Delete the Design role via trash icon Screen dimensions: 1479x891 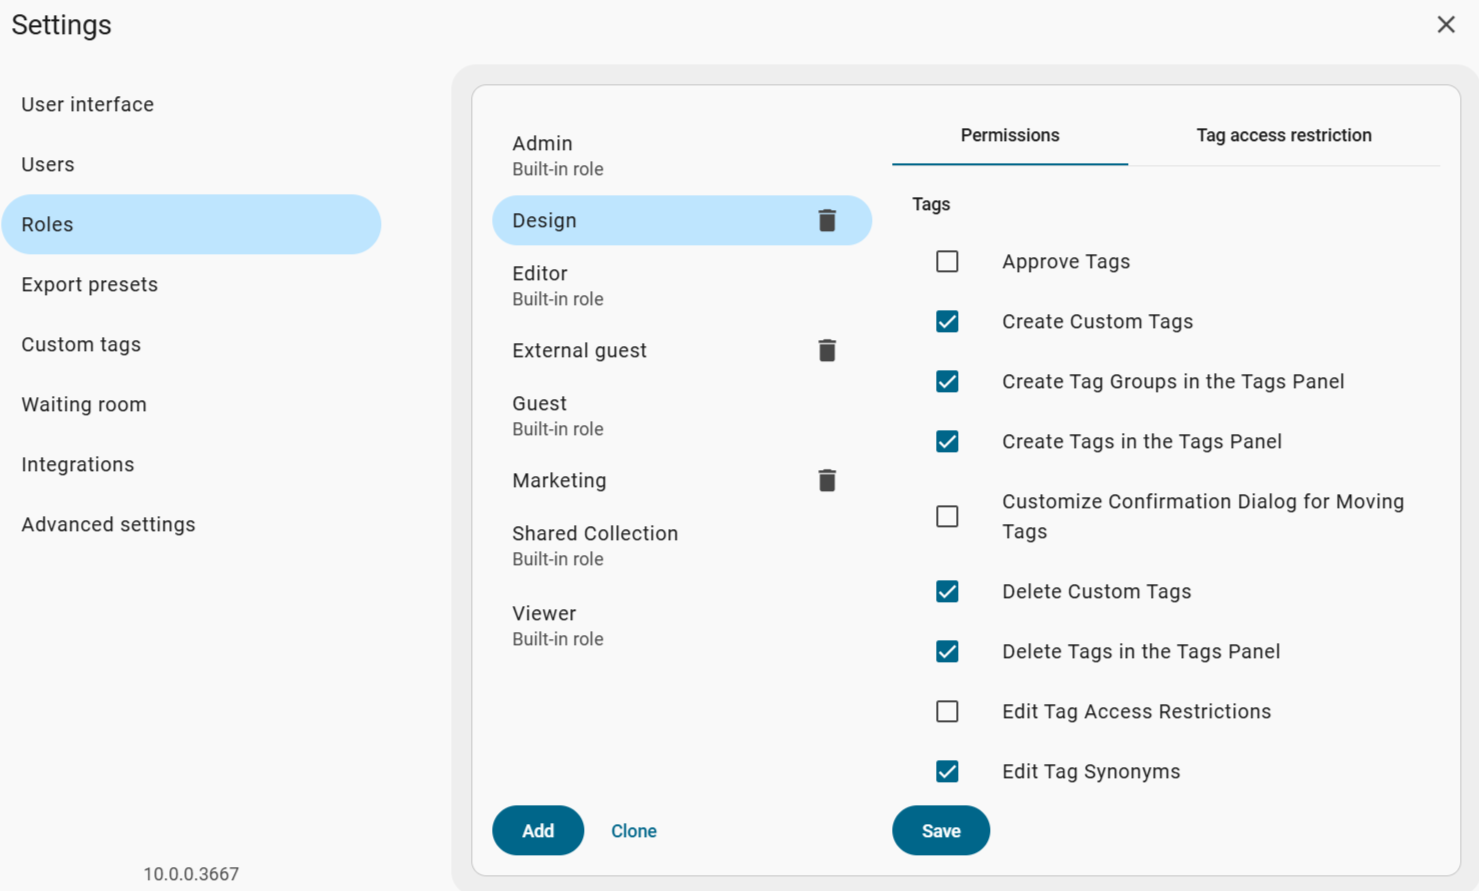click(x=826, y=220)
